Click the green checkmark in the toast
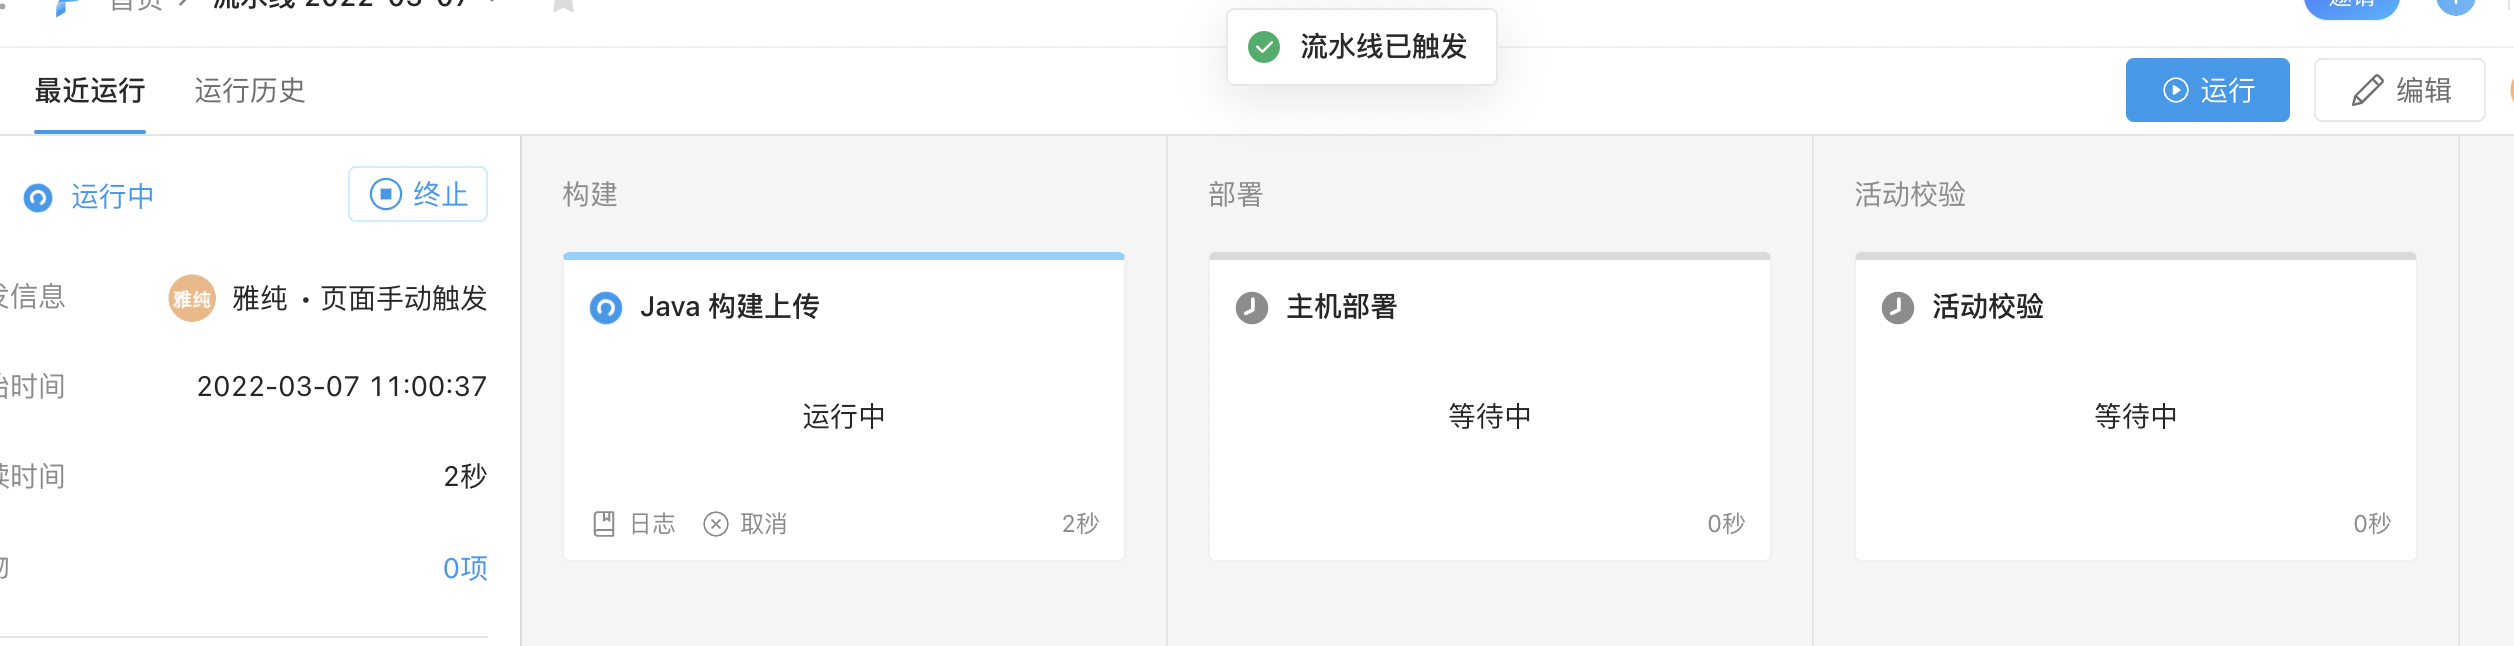Screen dimensions: 2514x646 point(1264,47)
